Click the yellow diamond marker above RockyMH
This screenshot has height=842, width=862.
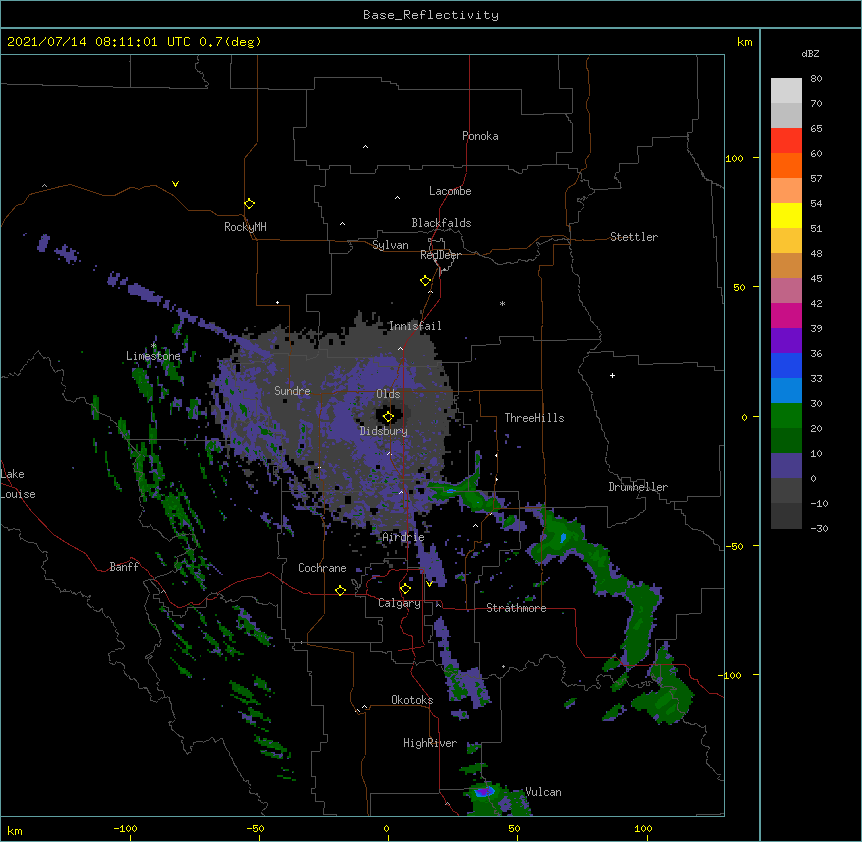click(249, 204)
